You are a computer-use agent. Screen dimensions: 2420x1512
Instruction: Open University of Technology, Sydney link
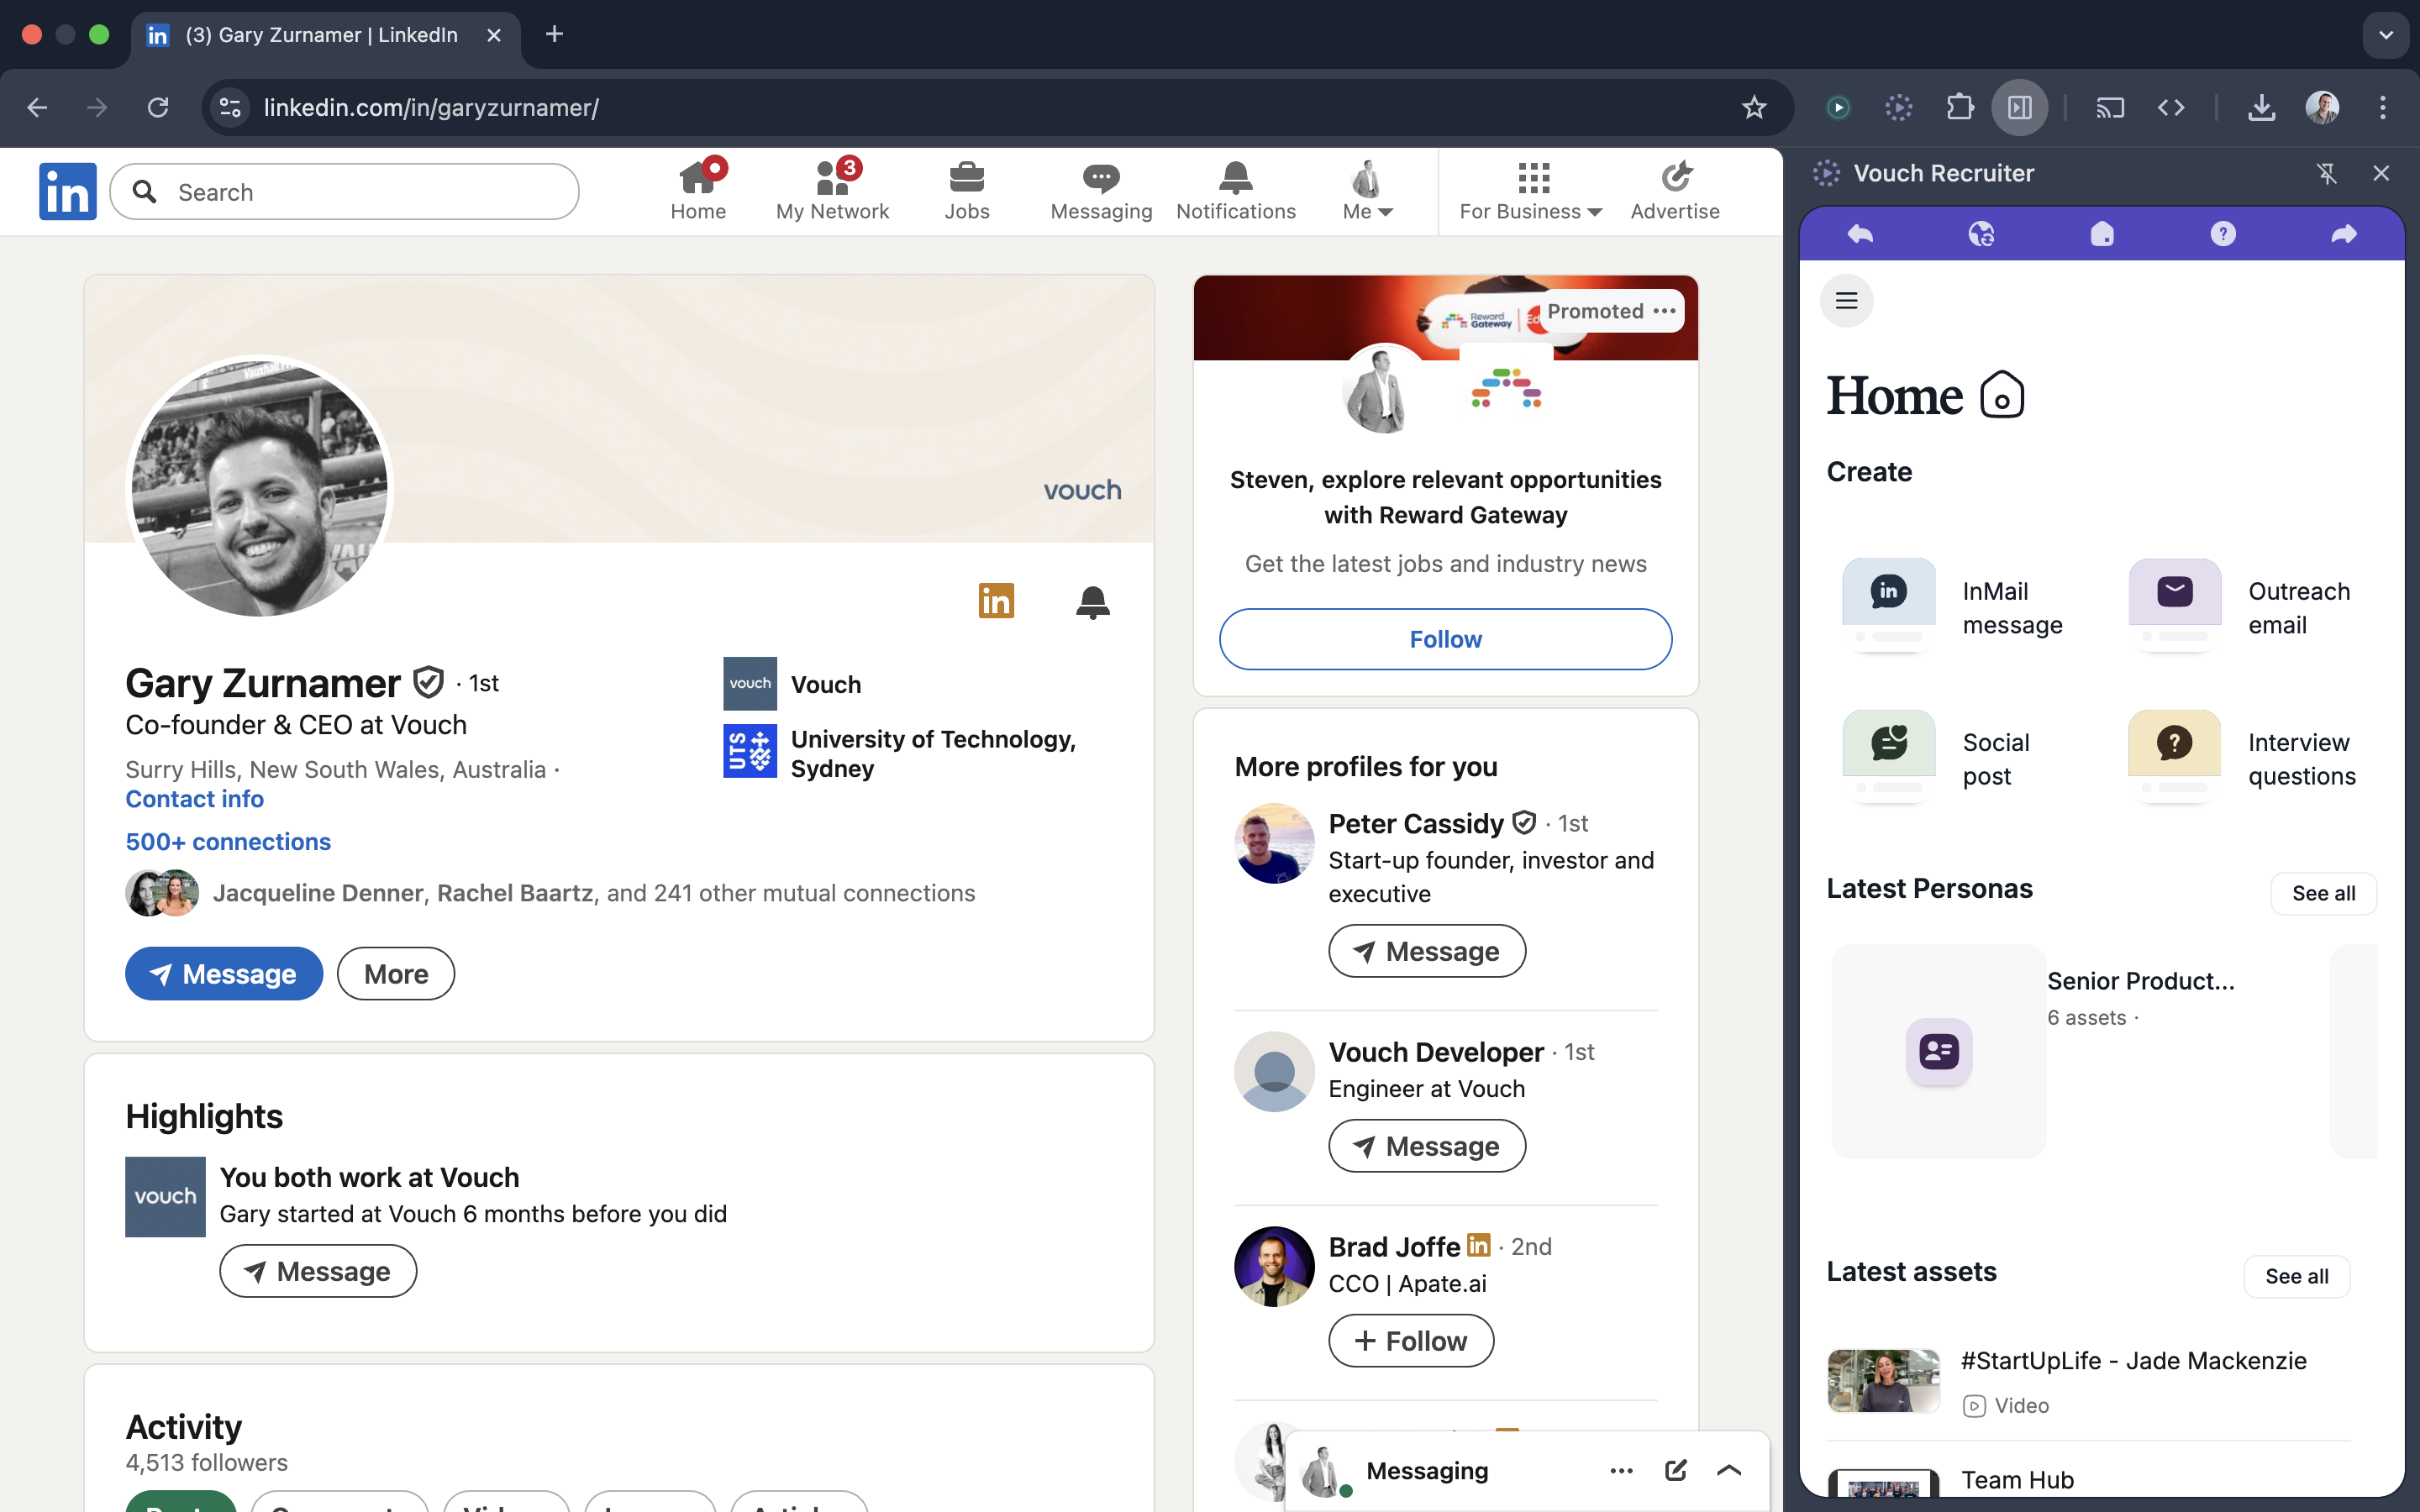(900, 753)
